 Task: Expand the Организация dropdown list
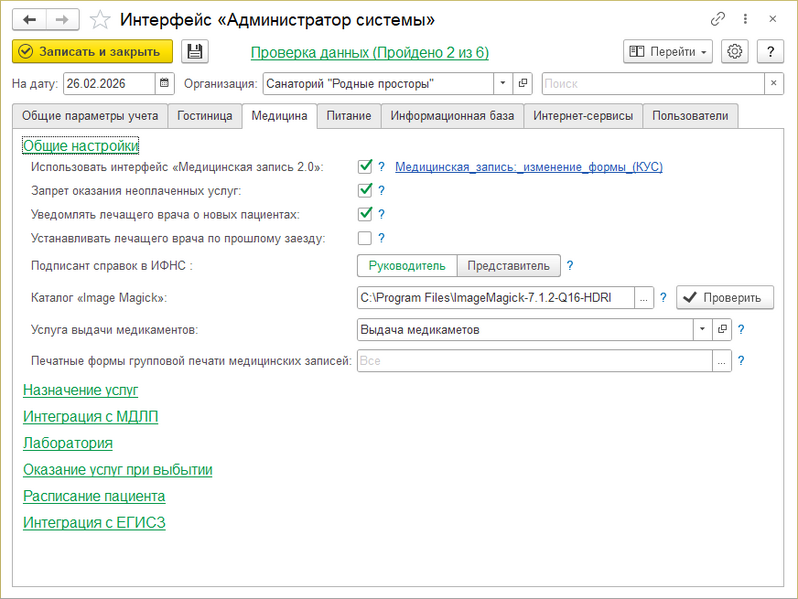point(503,83)
